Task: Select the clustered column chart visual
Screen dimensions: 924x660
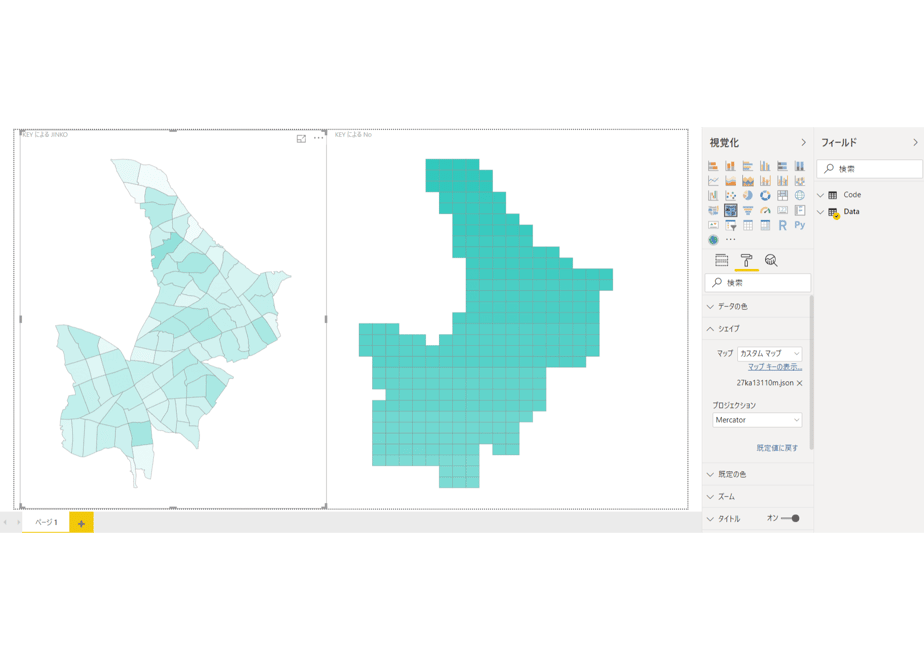Action: coord(765,166)
